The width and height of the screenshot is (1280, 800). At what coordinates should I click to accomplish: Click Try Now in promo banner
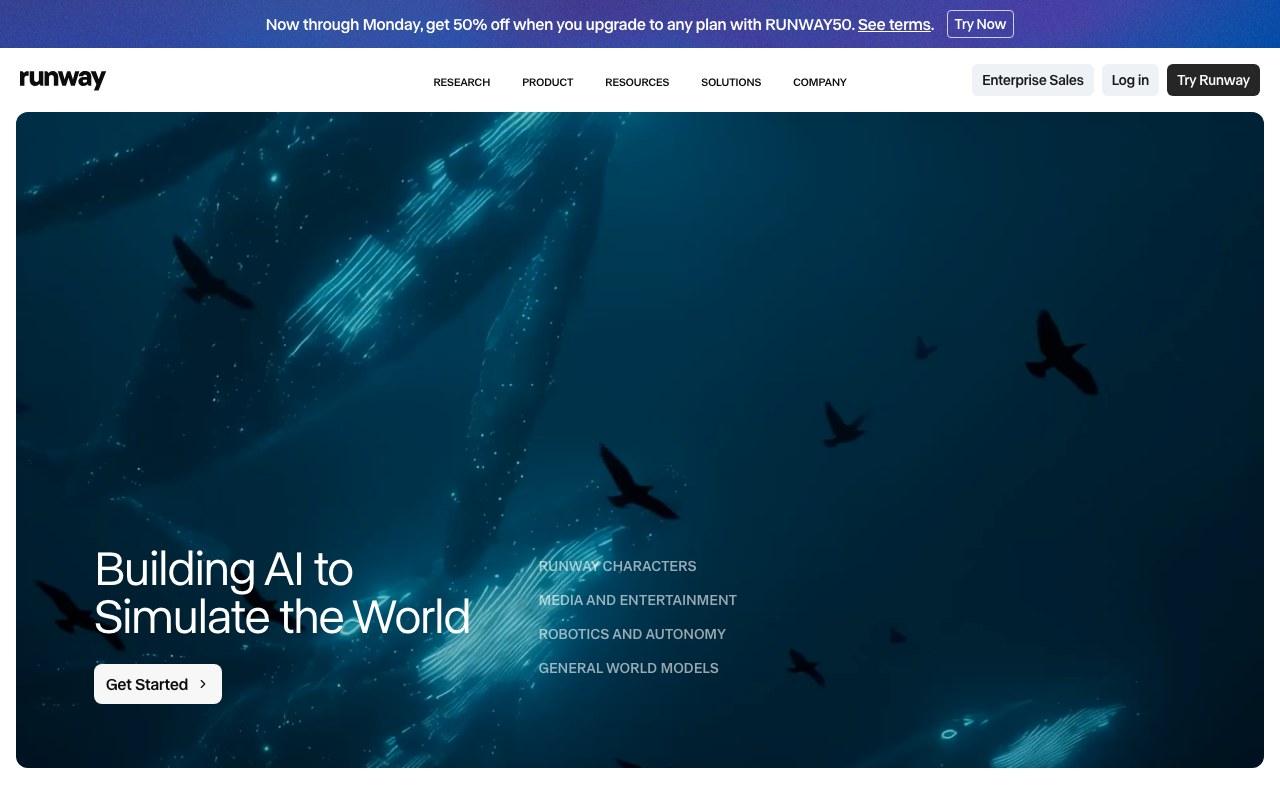tap(980, 24)
